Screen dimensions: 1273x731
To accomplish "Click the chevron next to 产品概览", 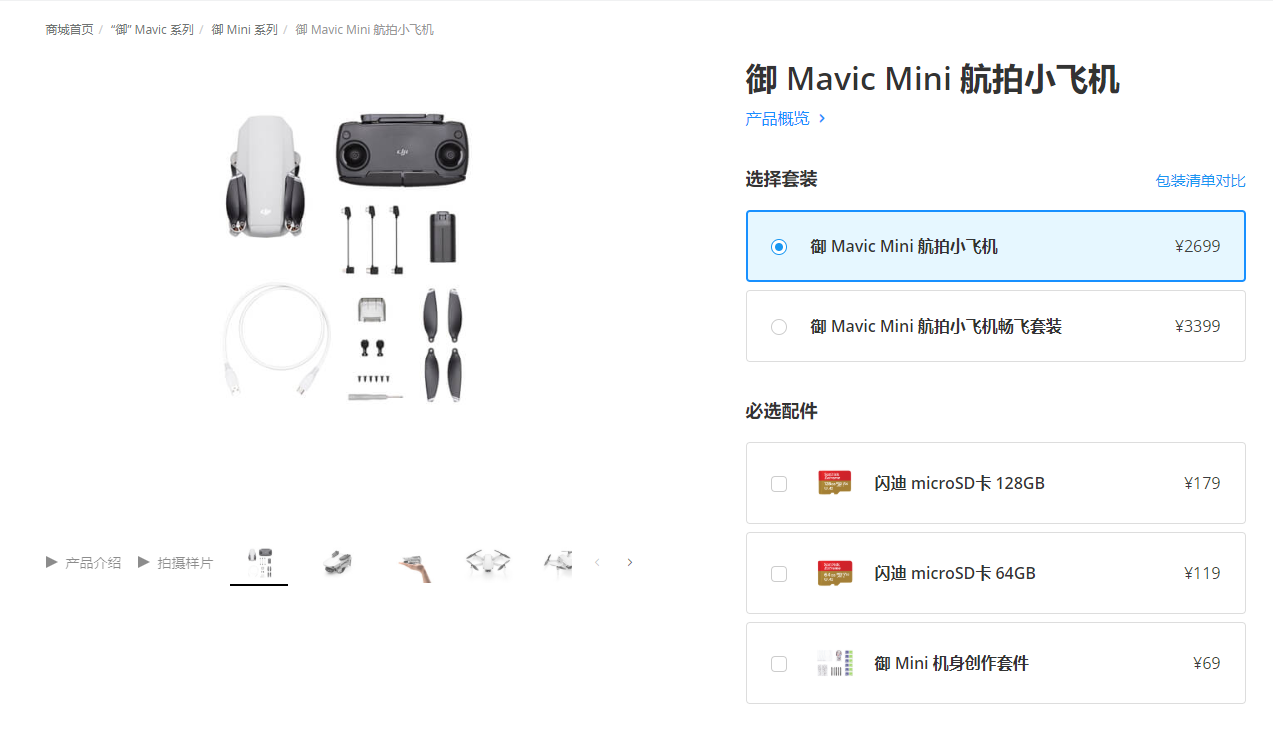I will pyautogui.click(x=822, y=118).
